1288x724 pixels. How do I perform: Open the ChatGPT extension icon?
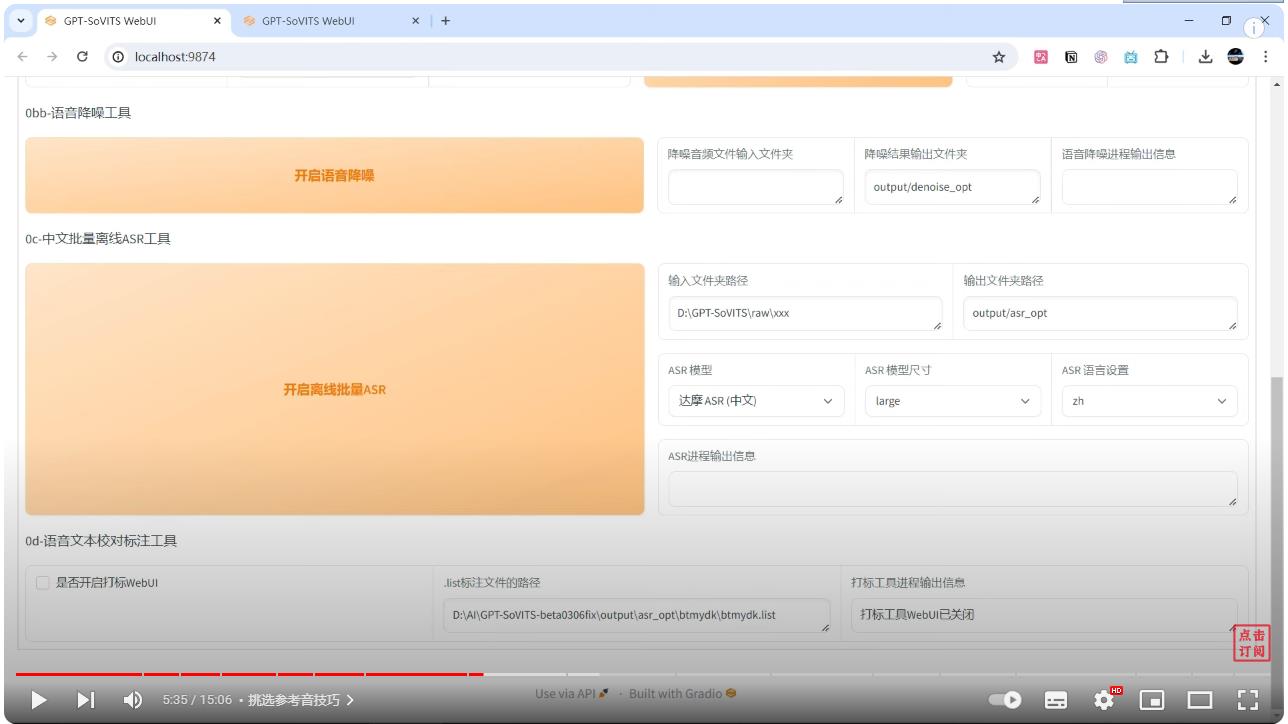coord(1100,57)
